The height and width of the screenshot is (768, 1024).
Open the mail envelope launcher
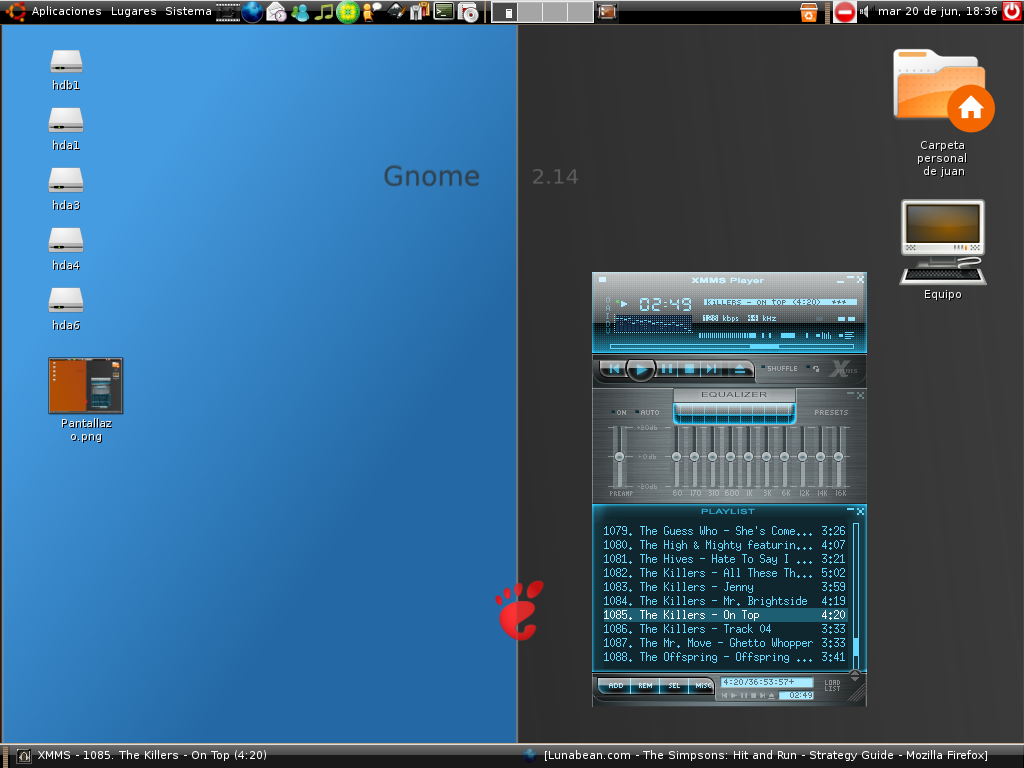pos(276,12)
